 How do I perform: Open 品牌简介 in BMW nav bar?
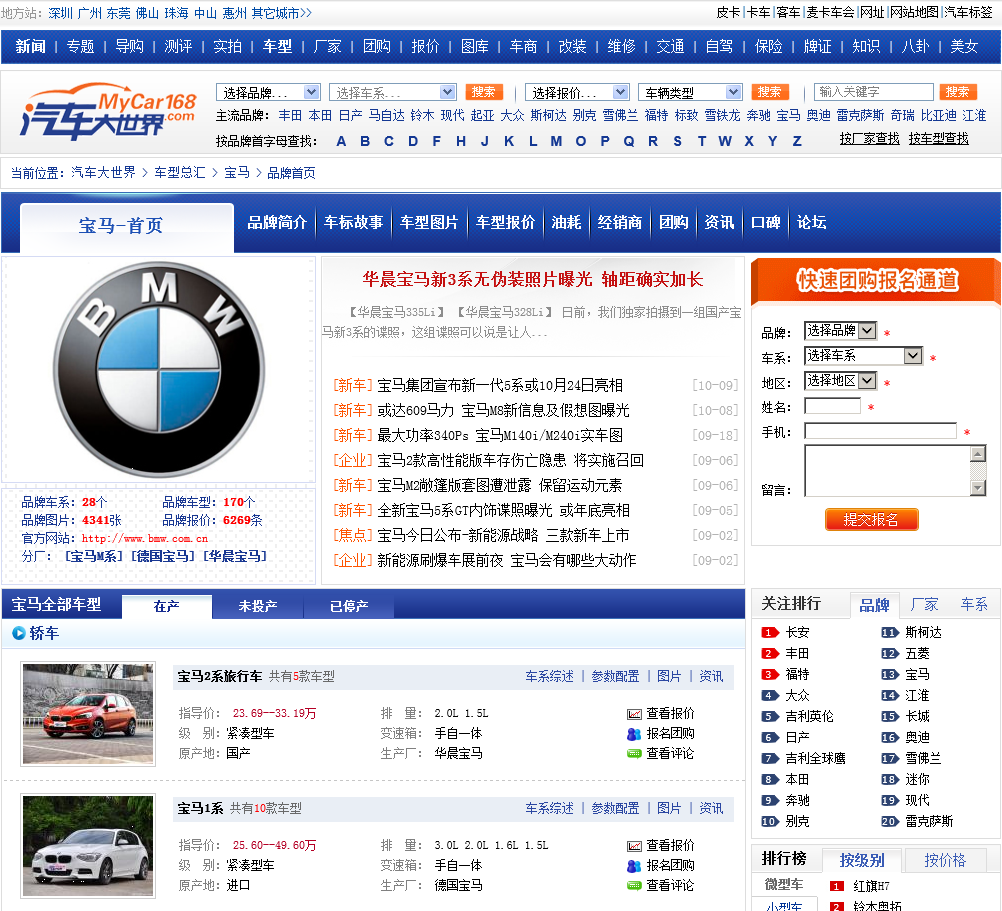[x=277, y=222]
